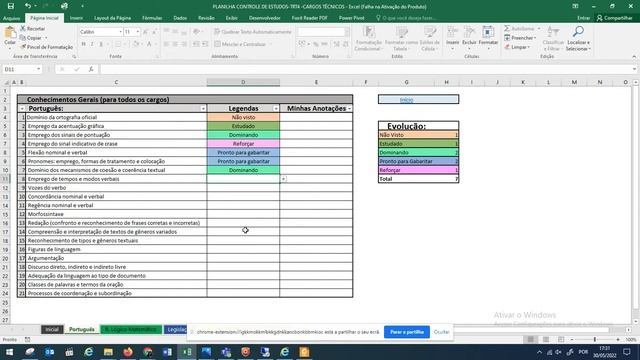
Task: Open the Legendas column filter arrow
Action: (x=276, y=109)
